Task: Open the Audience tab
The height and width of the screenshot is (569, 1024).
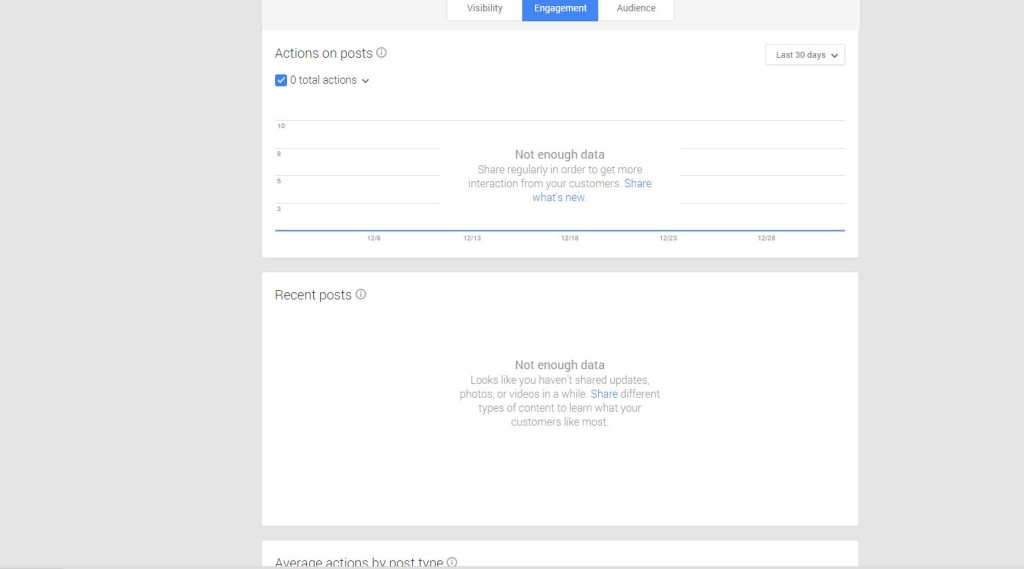Action: pyautogui.click(x=636, y=9)
